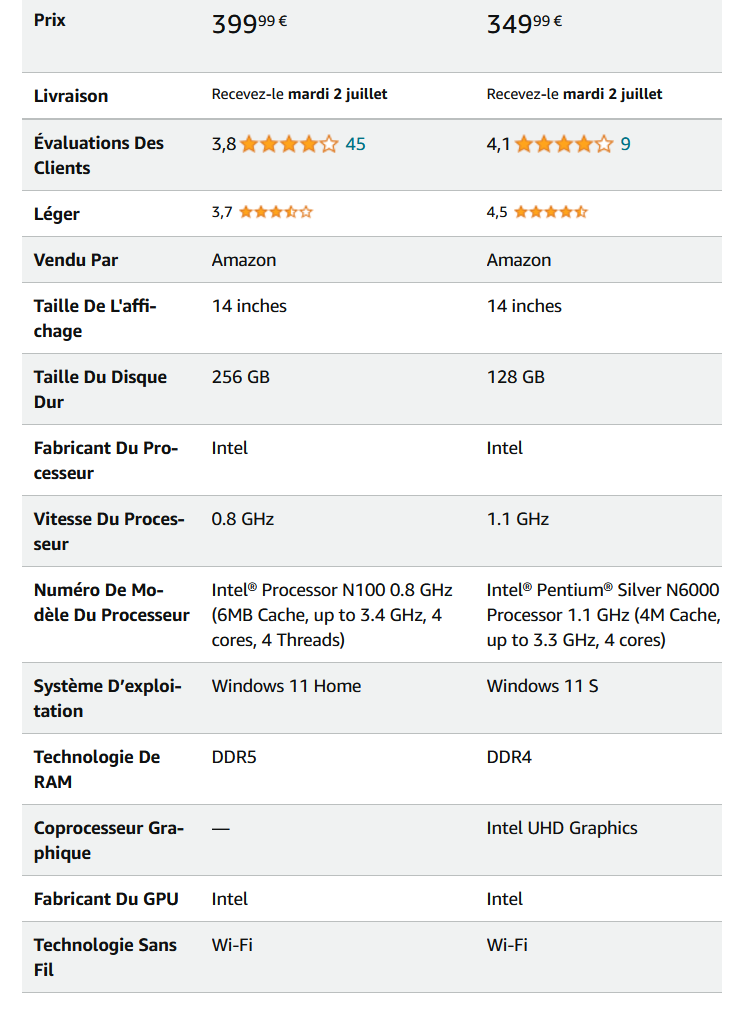Screen dimensions: 732x1019
Task: Click the Taille Du Disque Dur label
Action: pyautogui.click(x=100, y=389)
